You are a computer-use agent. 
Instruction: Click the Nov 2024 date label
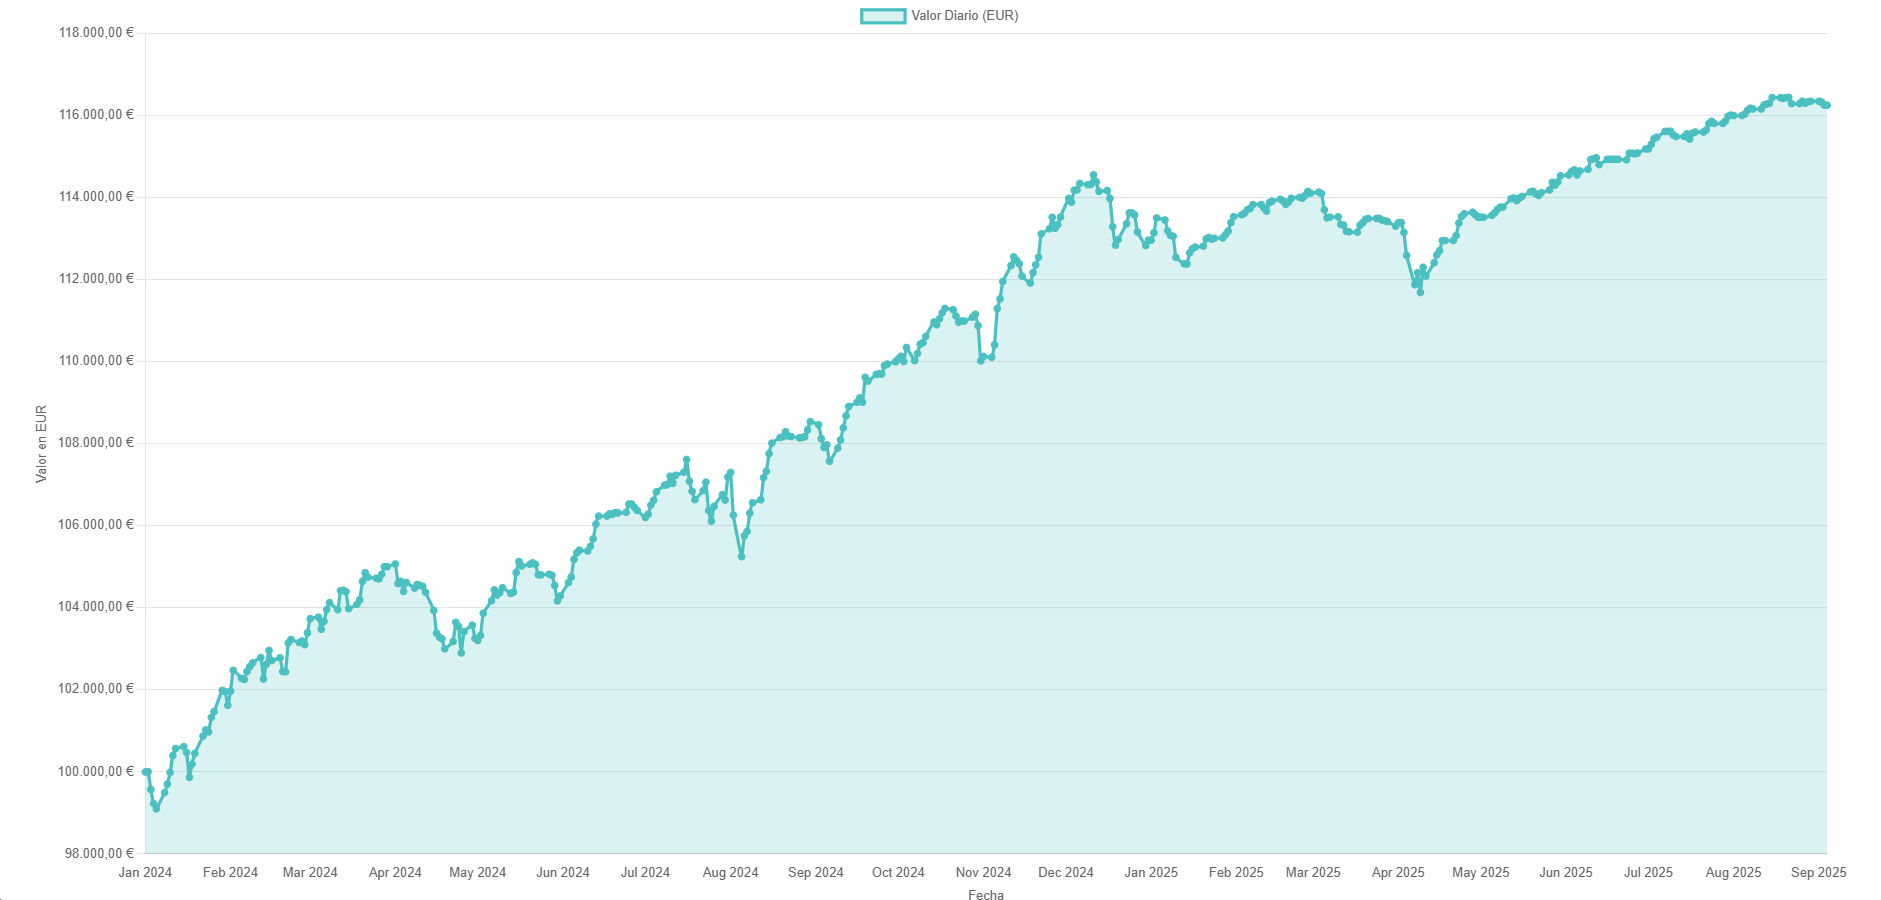[x=984, y=872]
